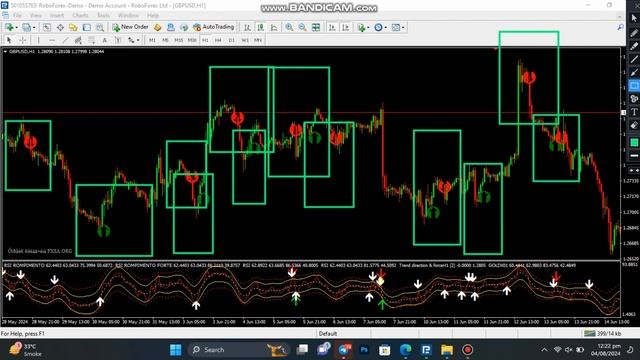Screen dimensions: 640x360
Task: Pick the green drawing color swatch
Action: 634,142
